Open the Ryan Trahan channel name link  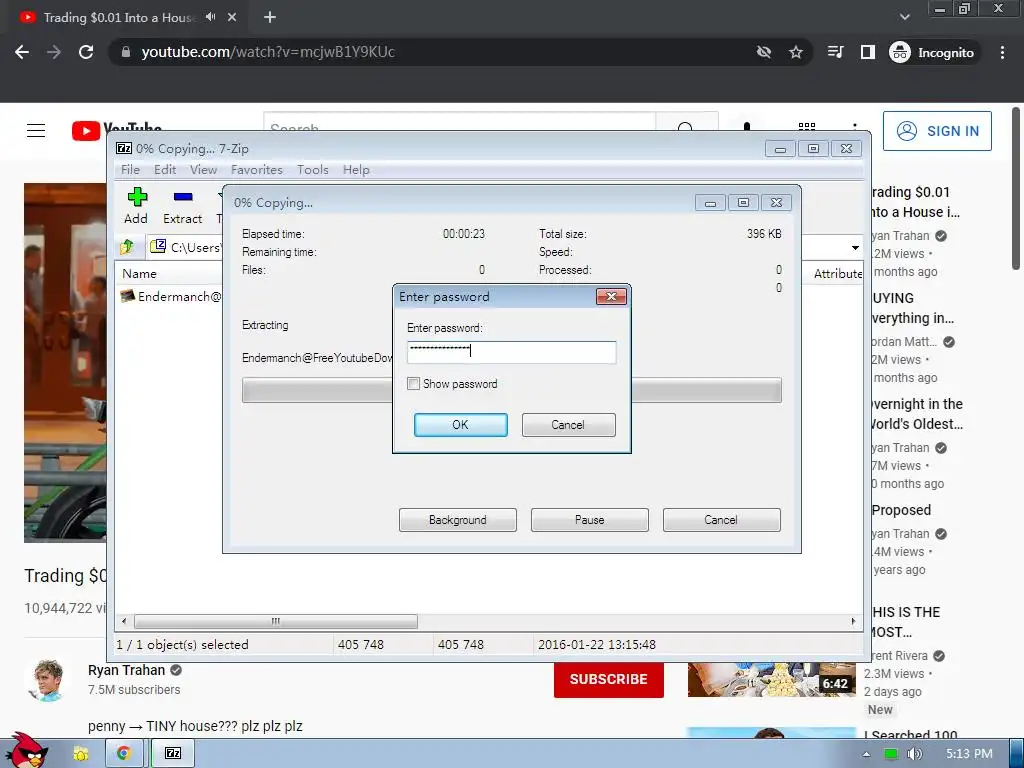coord(126,671)
